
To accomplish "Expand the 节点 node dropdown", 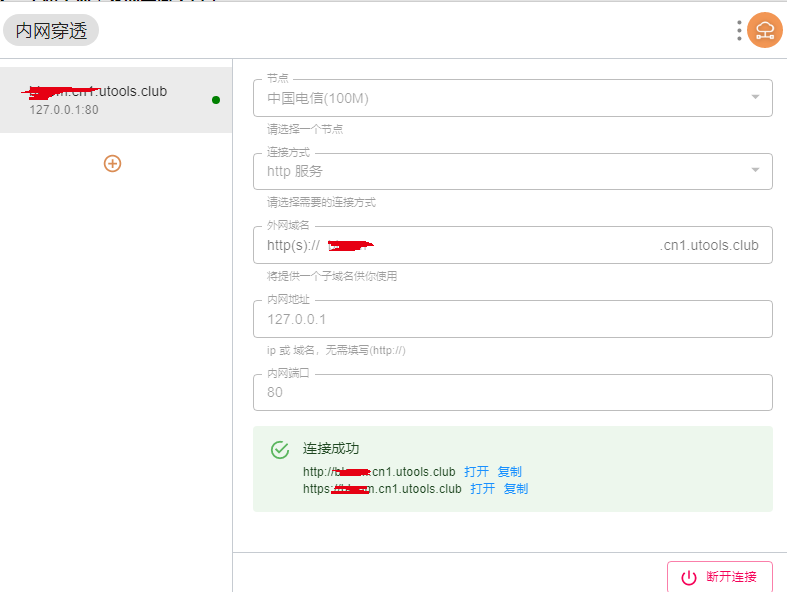I will (x=755, y=97).
